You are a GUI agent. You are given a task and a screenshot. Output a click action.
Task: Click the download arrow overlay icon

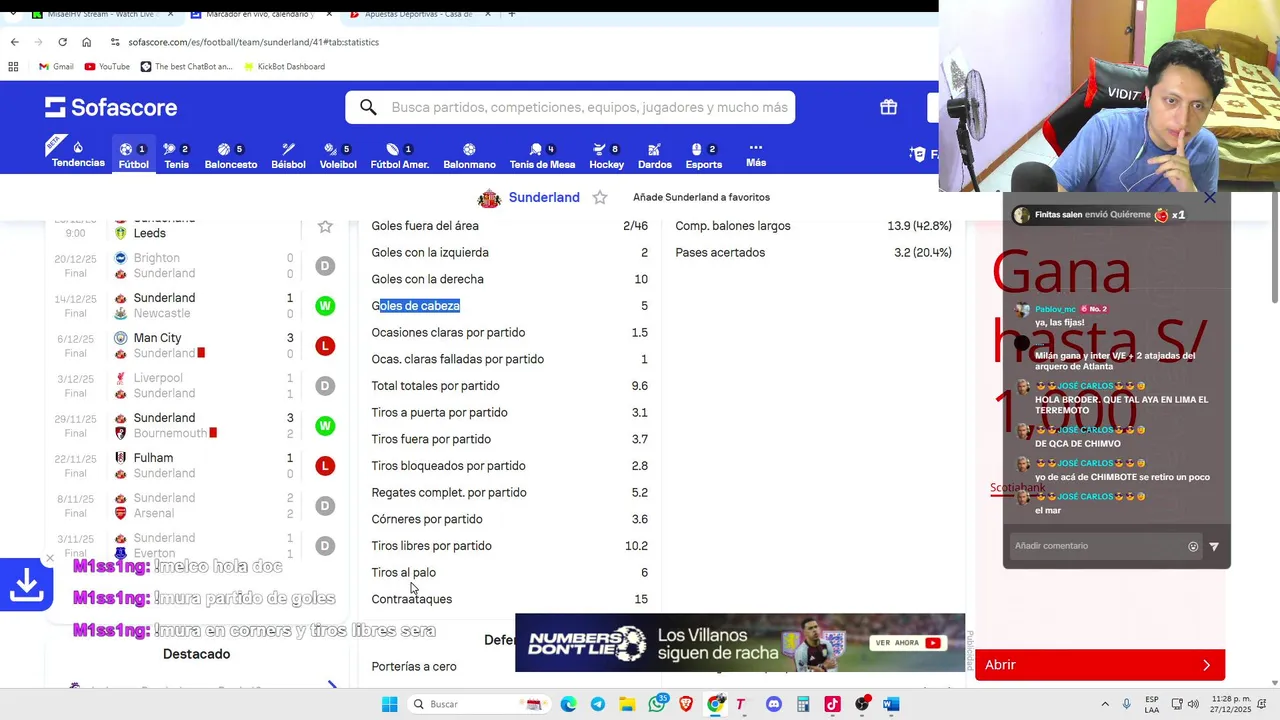[x=26, y=586]
